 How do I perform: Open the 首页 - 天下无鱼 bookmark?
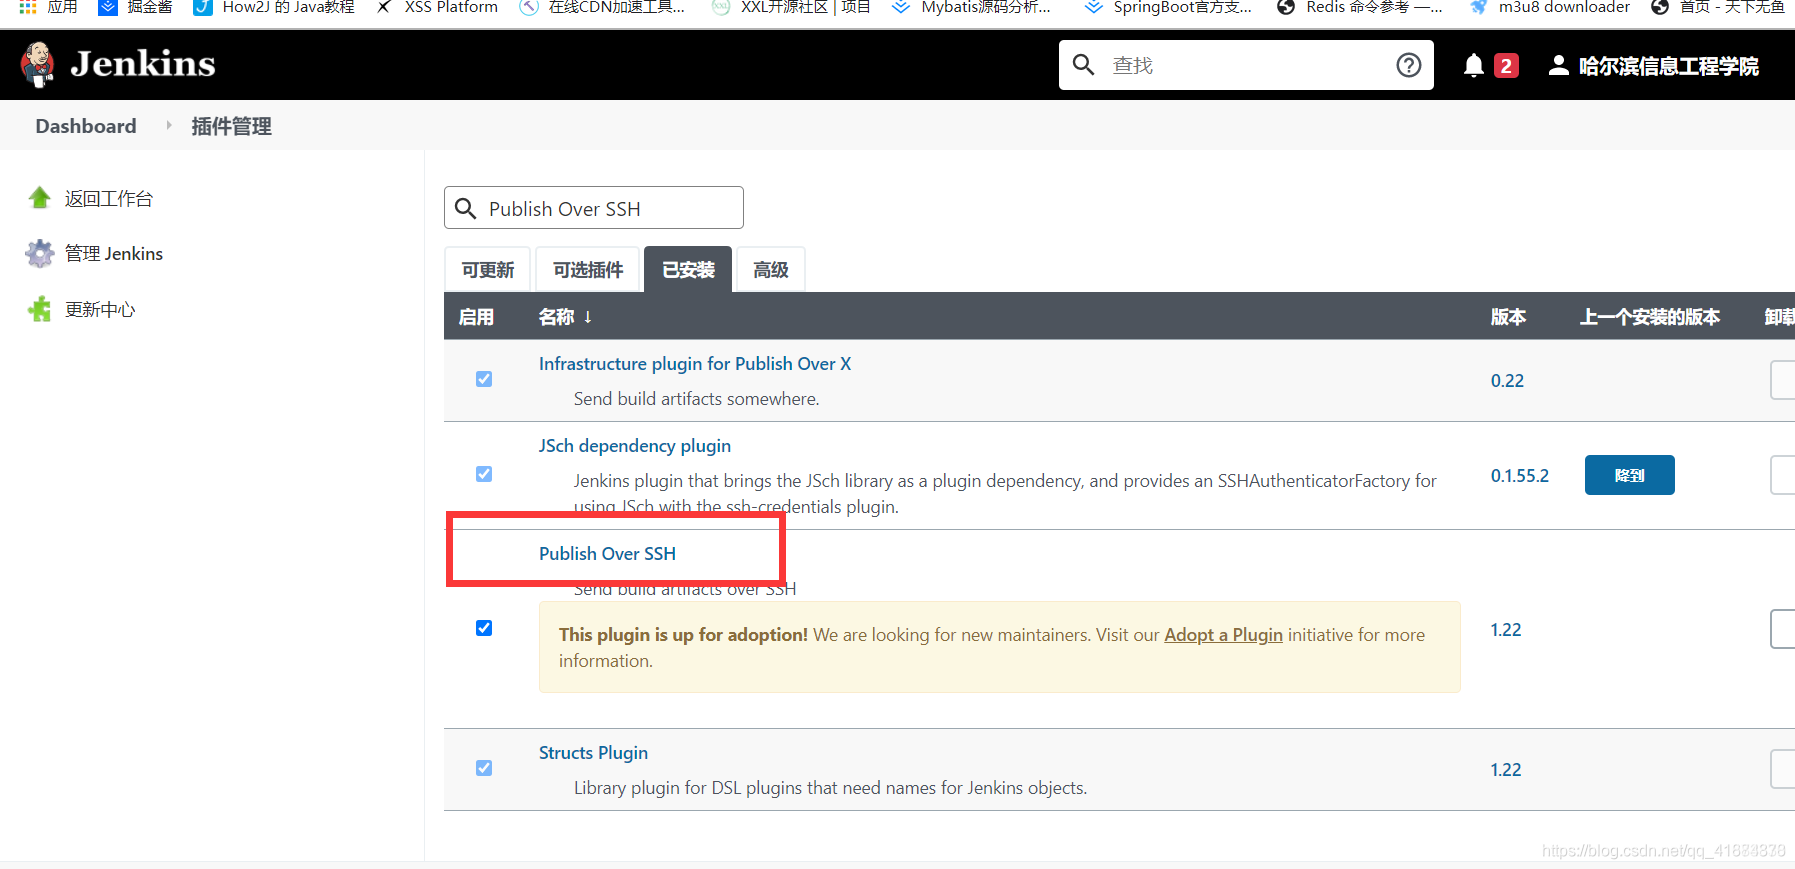(1718, 7)
